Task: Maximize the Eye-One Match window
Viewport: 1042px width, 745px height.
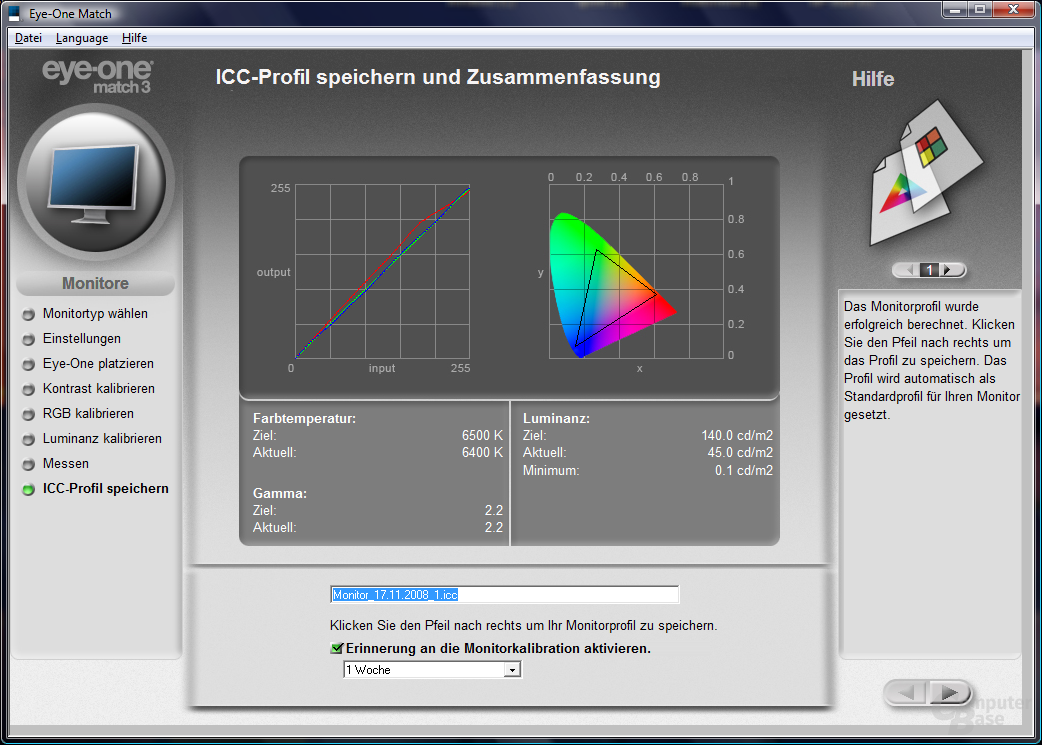Action: (980, 9)
